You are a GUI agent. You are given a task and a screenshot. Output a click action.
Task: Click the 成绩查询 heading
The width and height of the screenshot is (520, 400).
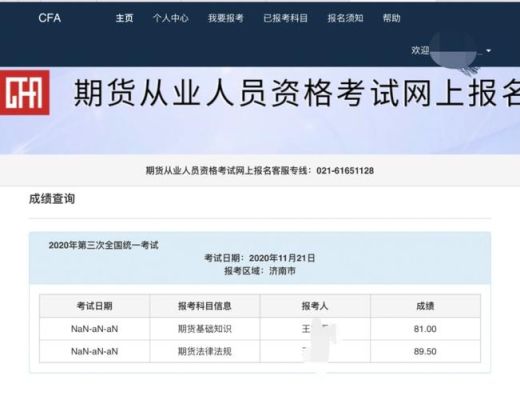tap(52, 199)
